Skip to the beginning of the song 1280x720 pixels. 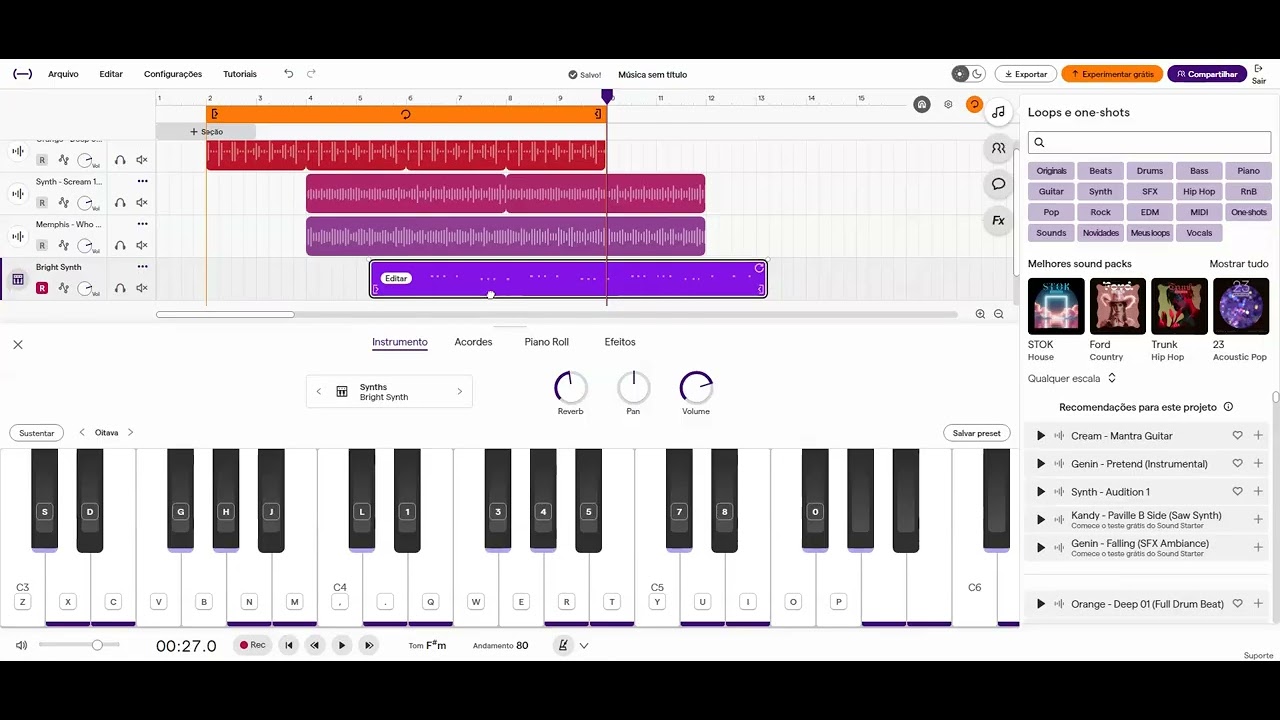[289, 645]
